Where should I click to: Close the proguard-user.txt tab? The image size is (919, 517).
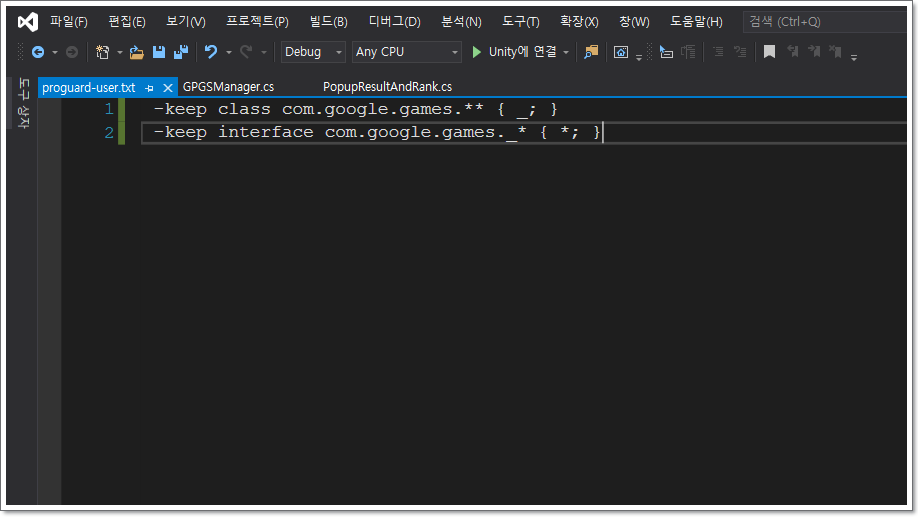[x=168, y=89]
